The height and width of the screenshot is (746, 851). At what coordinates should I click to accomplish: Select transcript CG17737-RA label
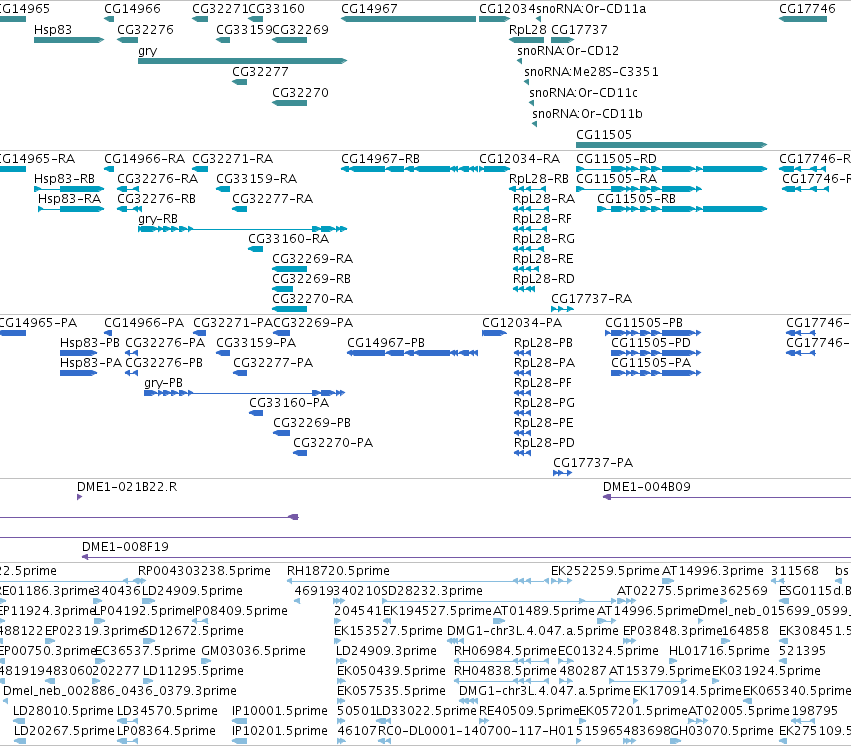pyautogui.click(x=592, y=299)
